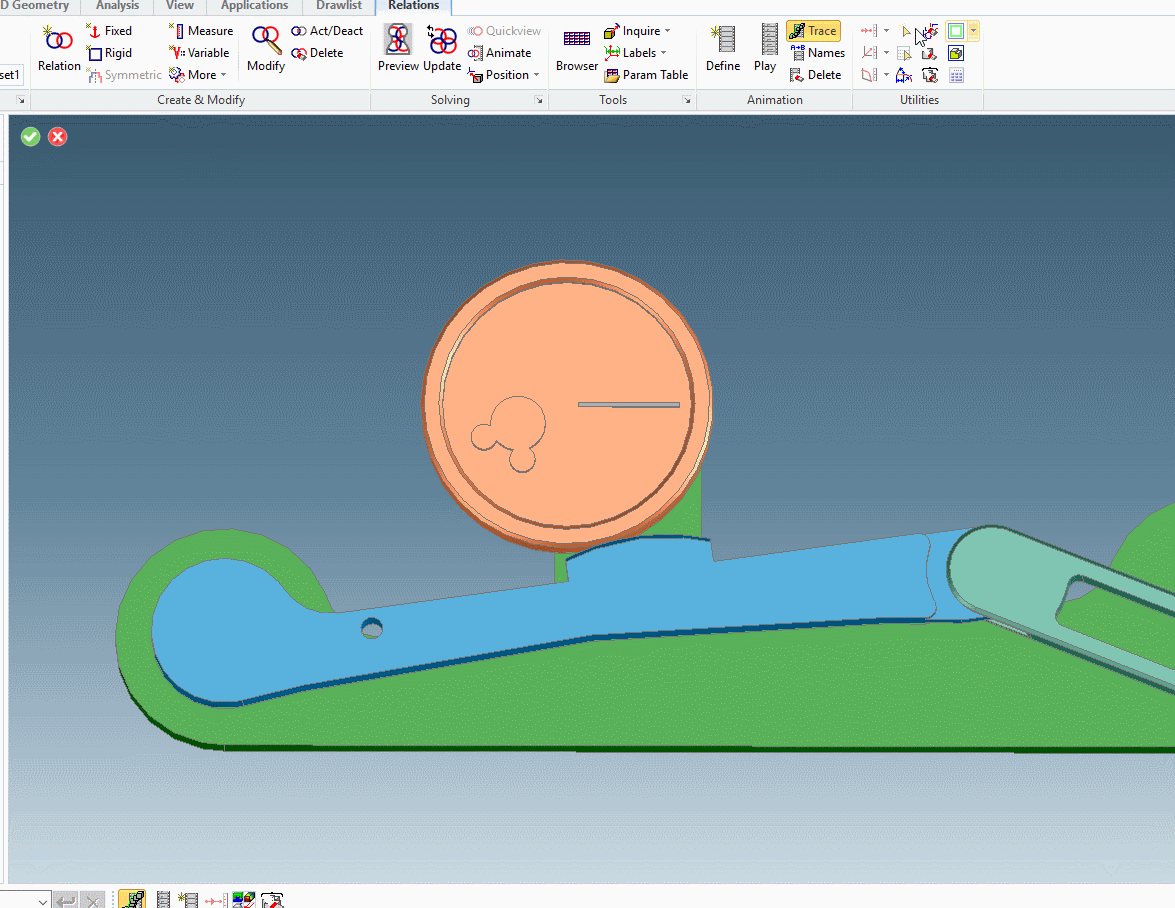Switch to the Geometry tab
1175x908 pixels.
(x=37, y=6)
